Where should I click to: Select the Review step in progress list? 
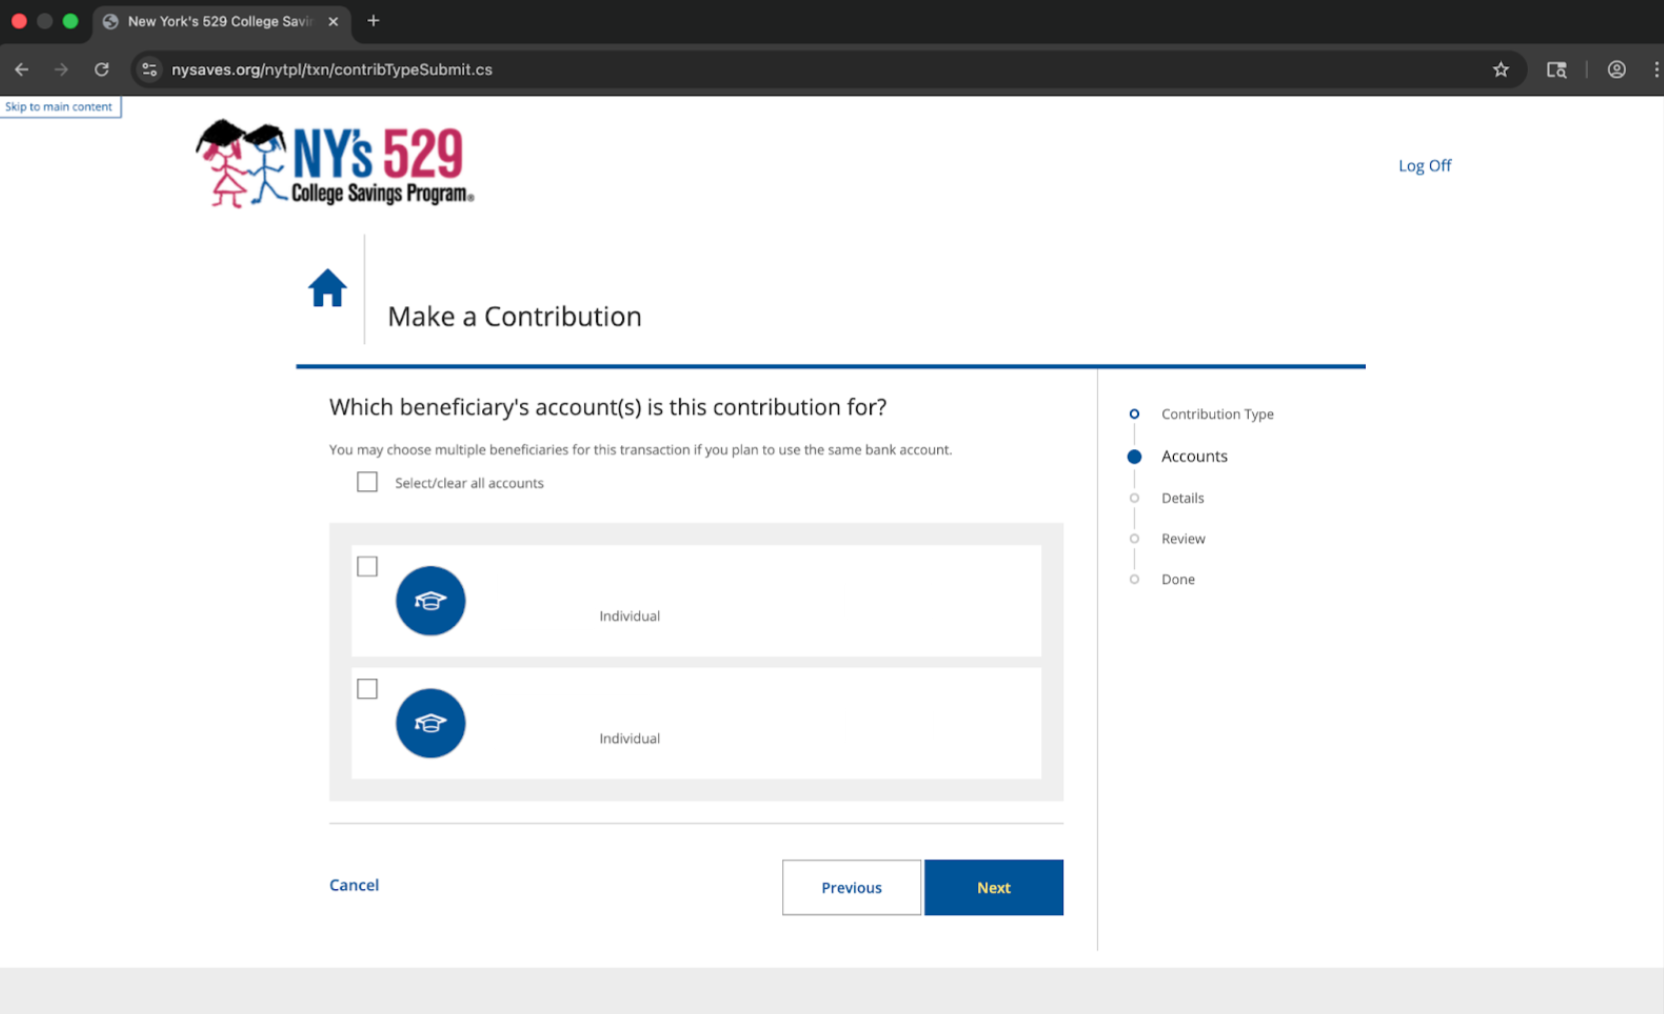pyautogui.click(x=1183, y=539)
